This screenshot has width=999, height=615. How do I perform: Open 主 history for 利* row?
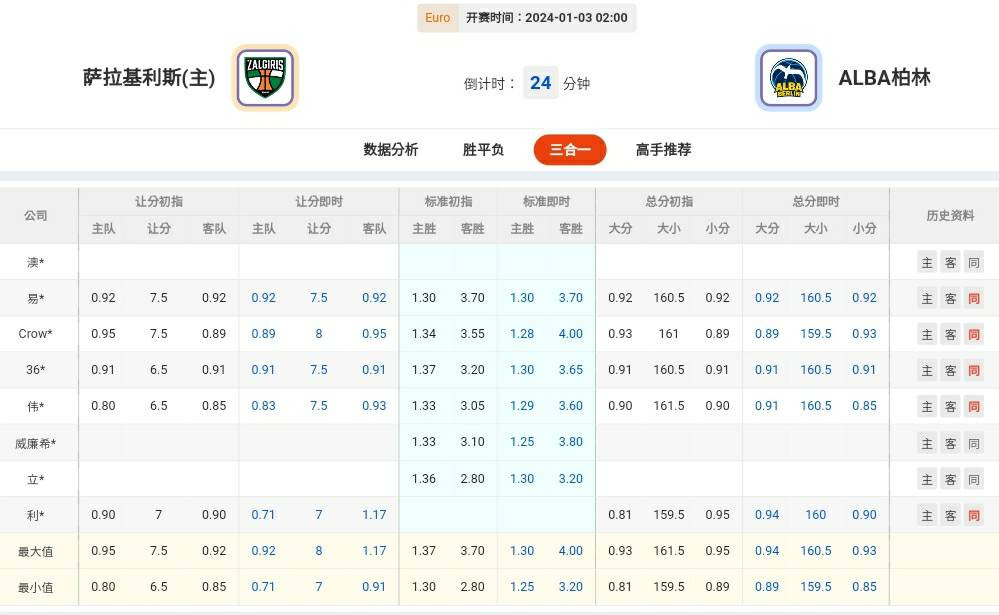pos(927,515)
